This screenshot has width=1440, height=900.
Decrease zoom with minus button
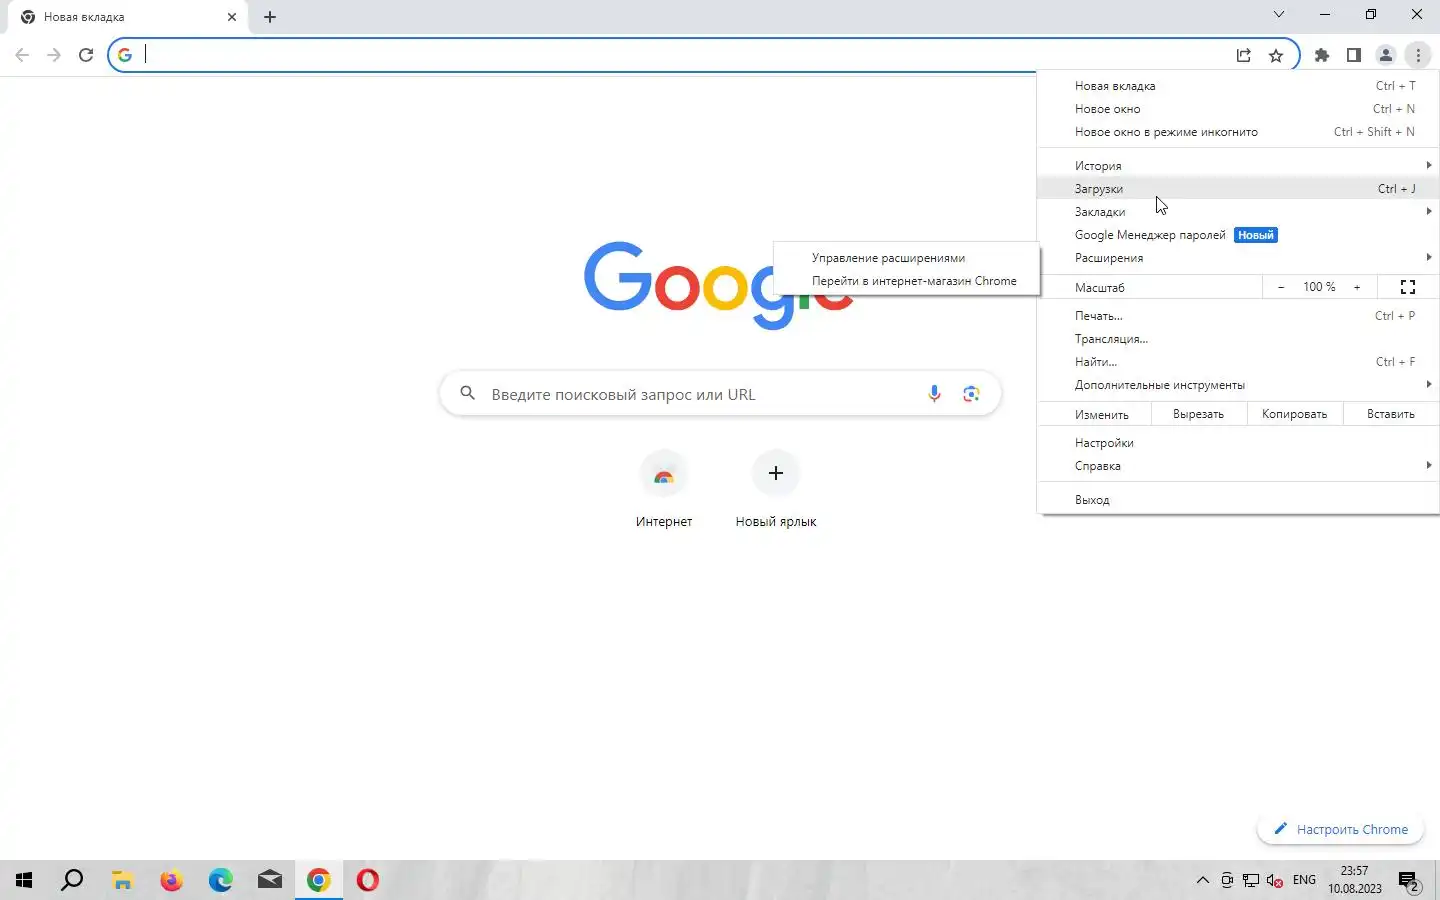pyautogui.click(x=1281, y=287)
